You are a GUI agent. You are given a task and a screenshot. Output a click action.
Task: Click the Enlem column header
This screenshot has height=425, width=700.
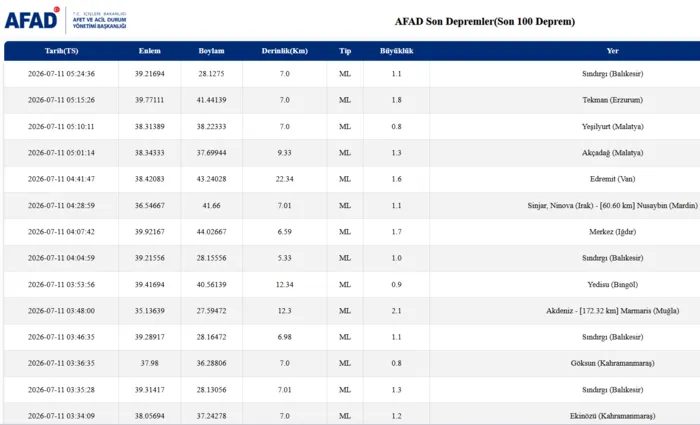150,51
